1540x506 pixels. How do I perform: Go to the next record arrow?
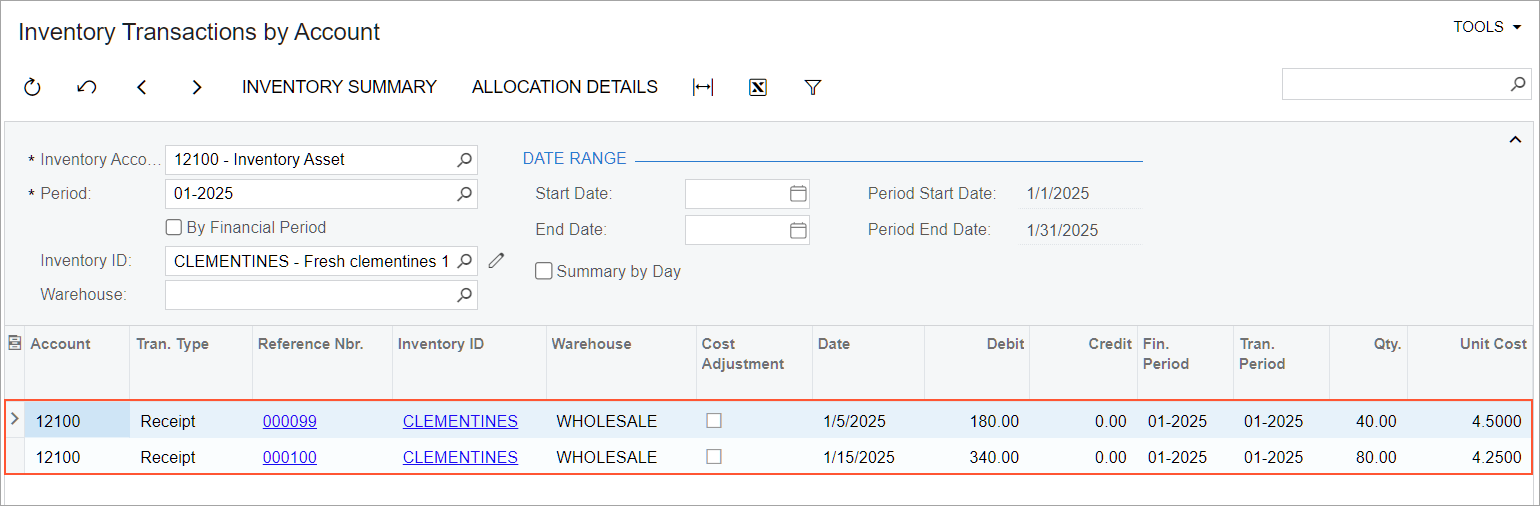pyautogui.click(x=197, y=88)
